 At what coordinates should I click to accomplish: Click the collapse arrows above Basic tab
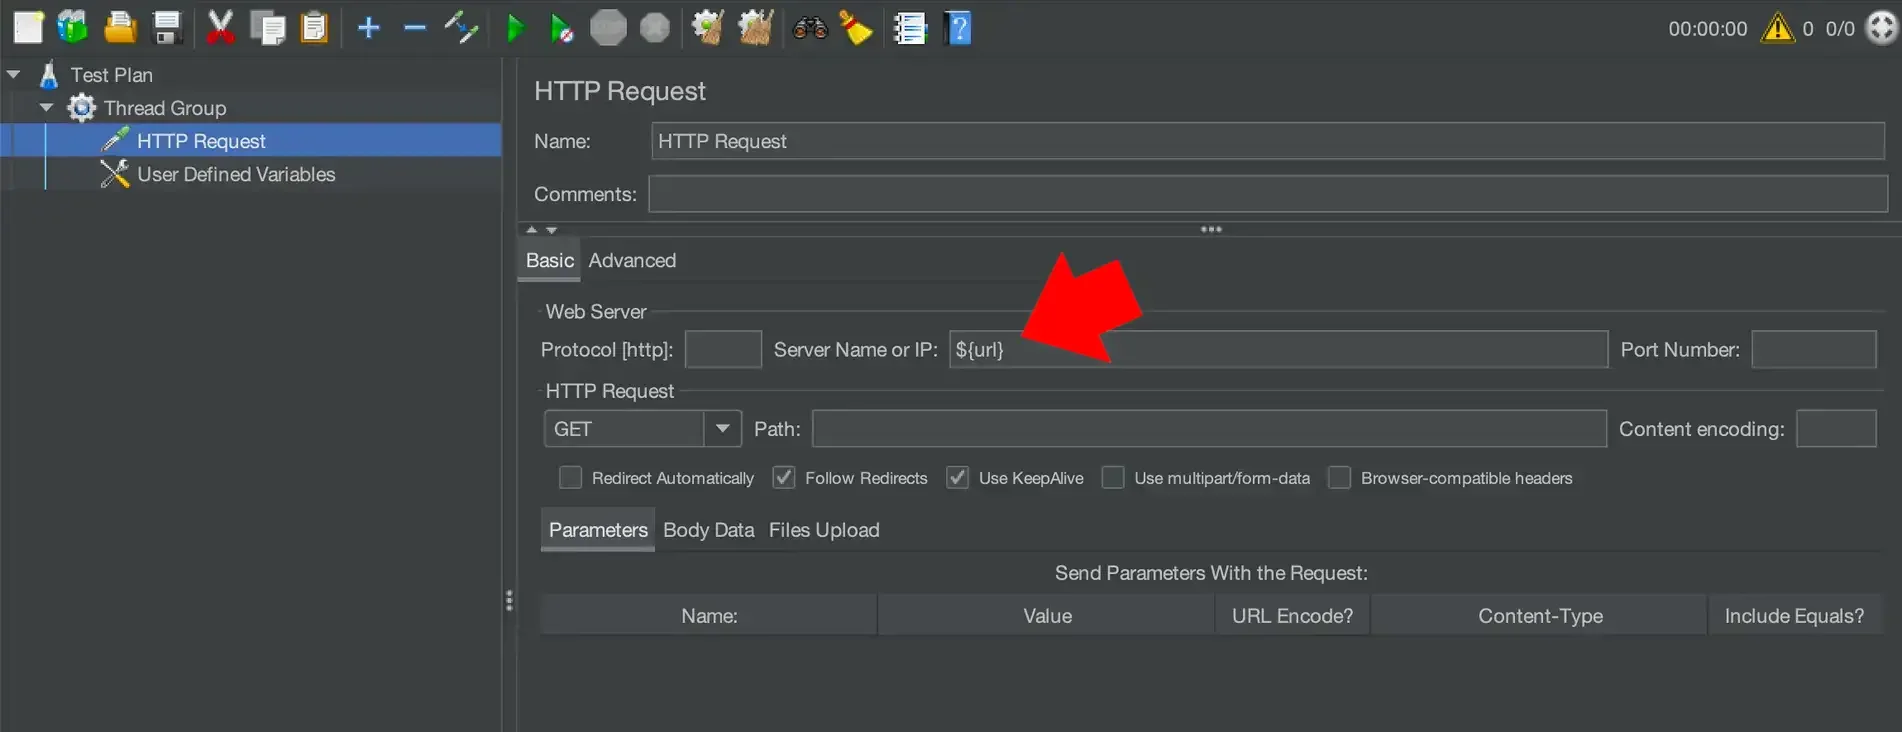[x=541, y=230]
